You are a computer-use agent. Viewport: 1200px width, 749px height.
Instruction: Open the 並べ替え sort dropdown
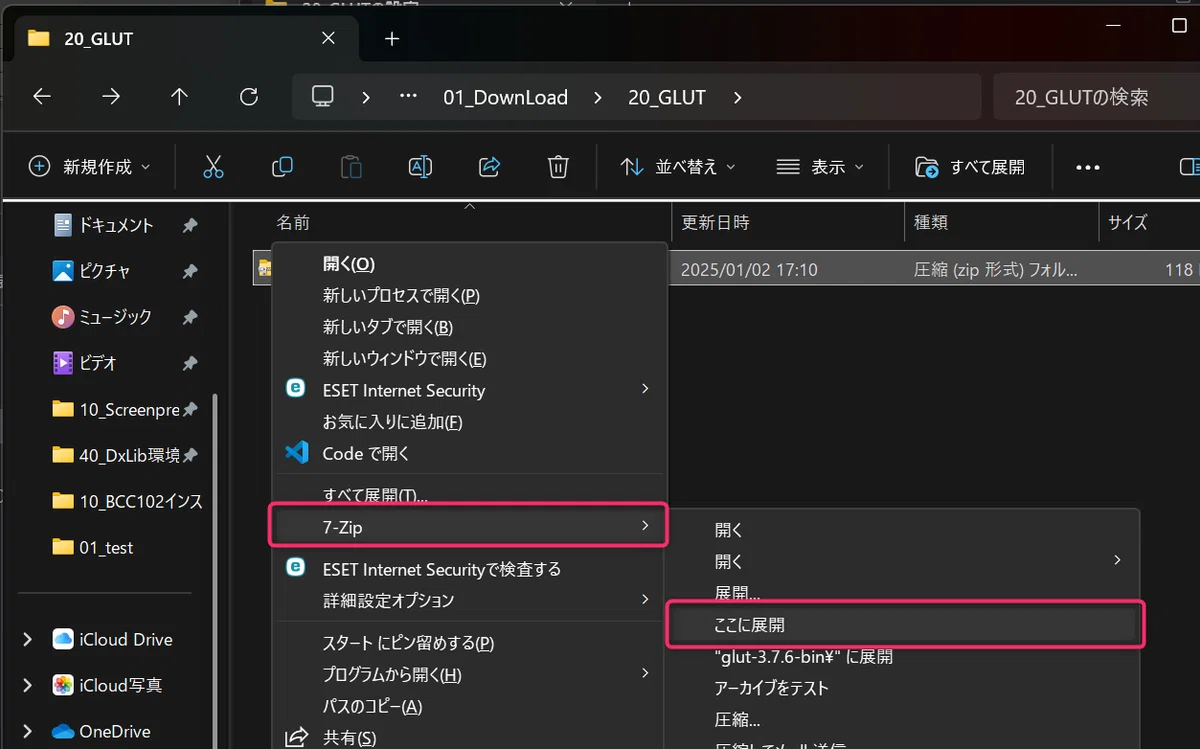tap(678, 167)
